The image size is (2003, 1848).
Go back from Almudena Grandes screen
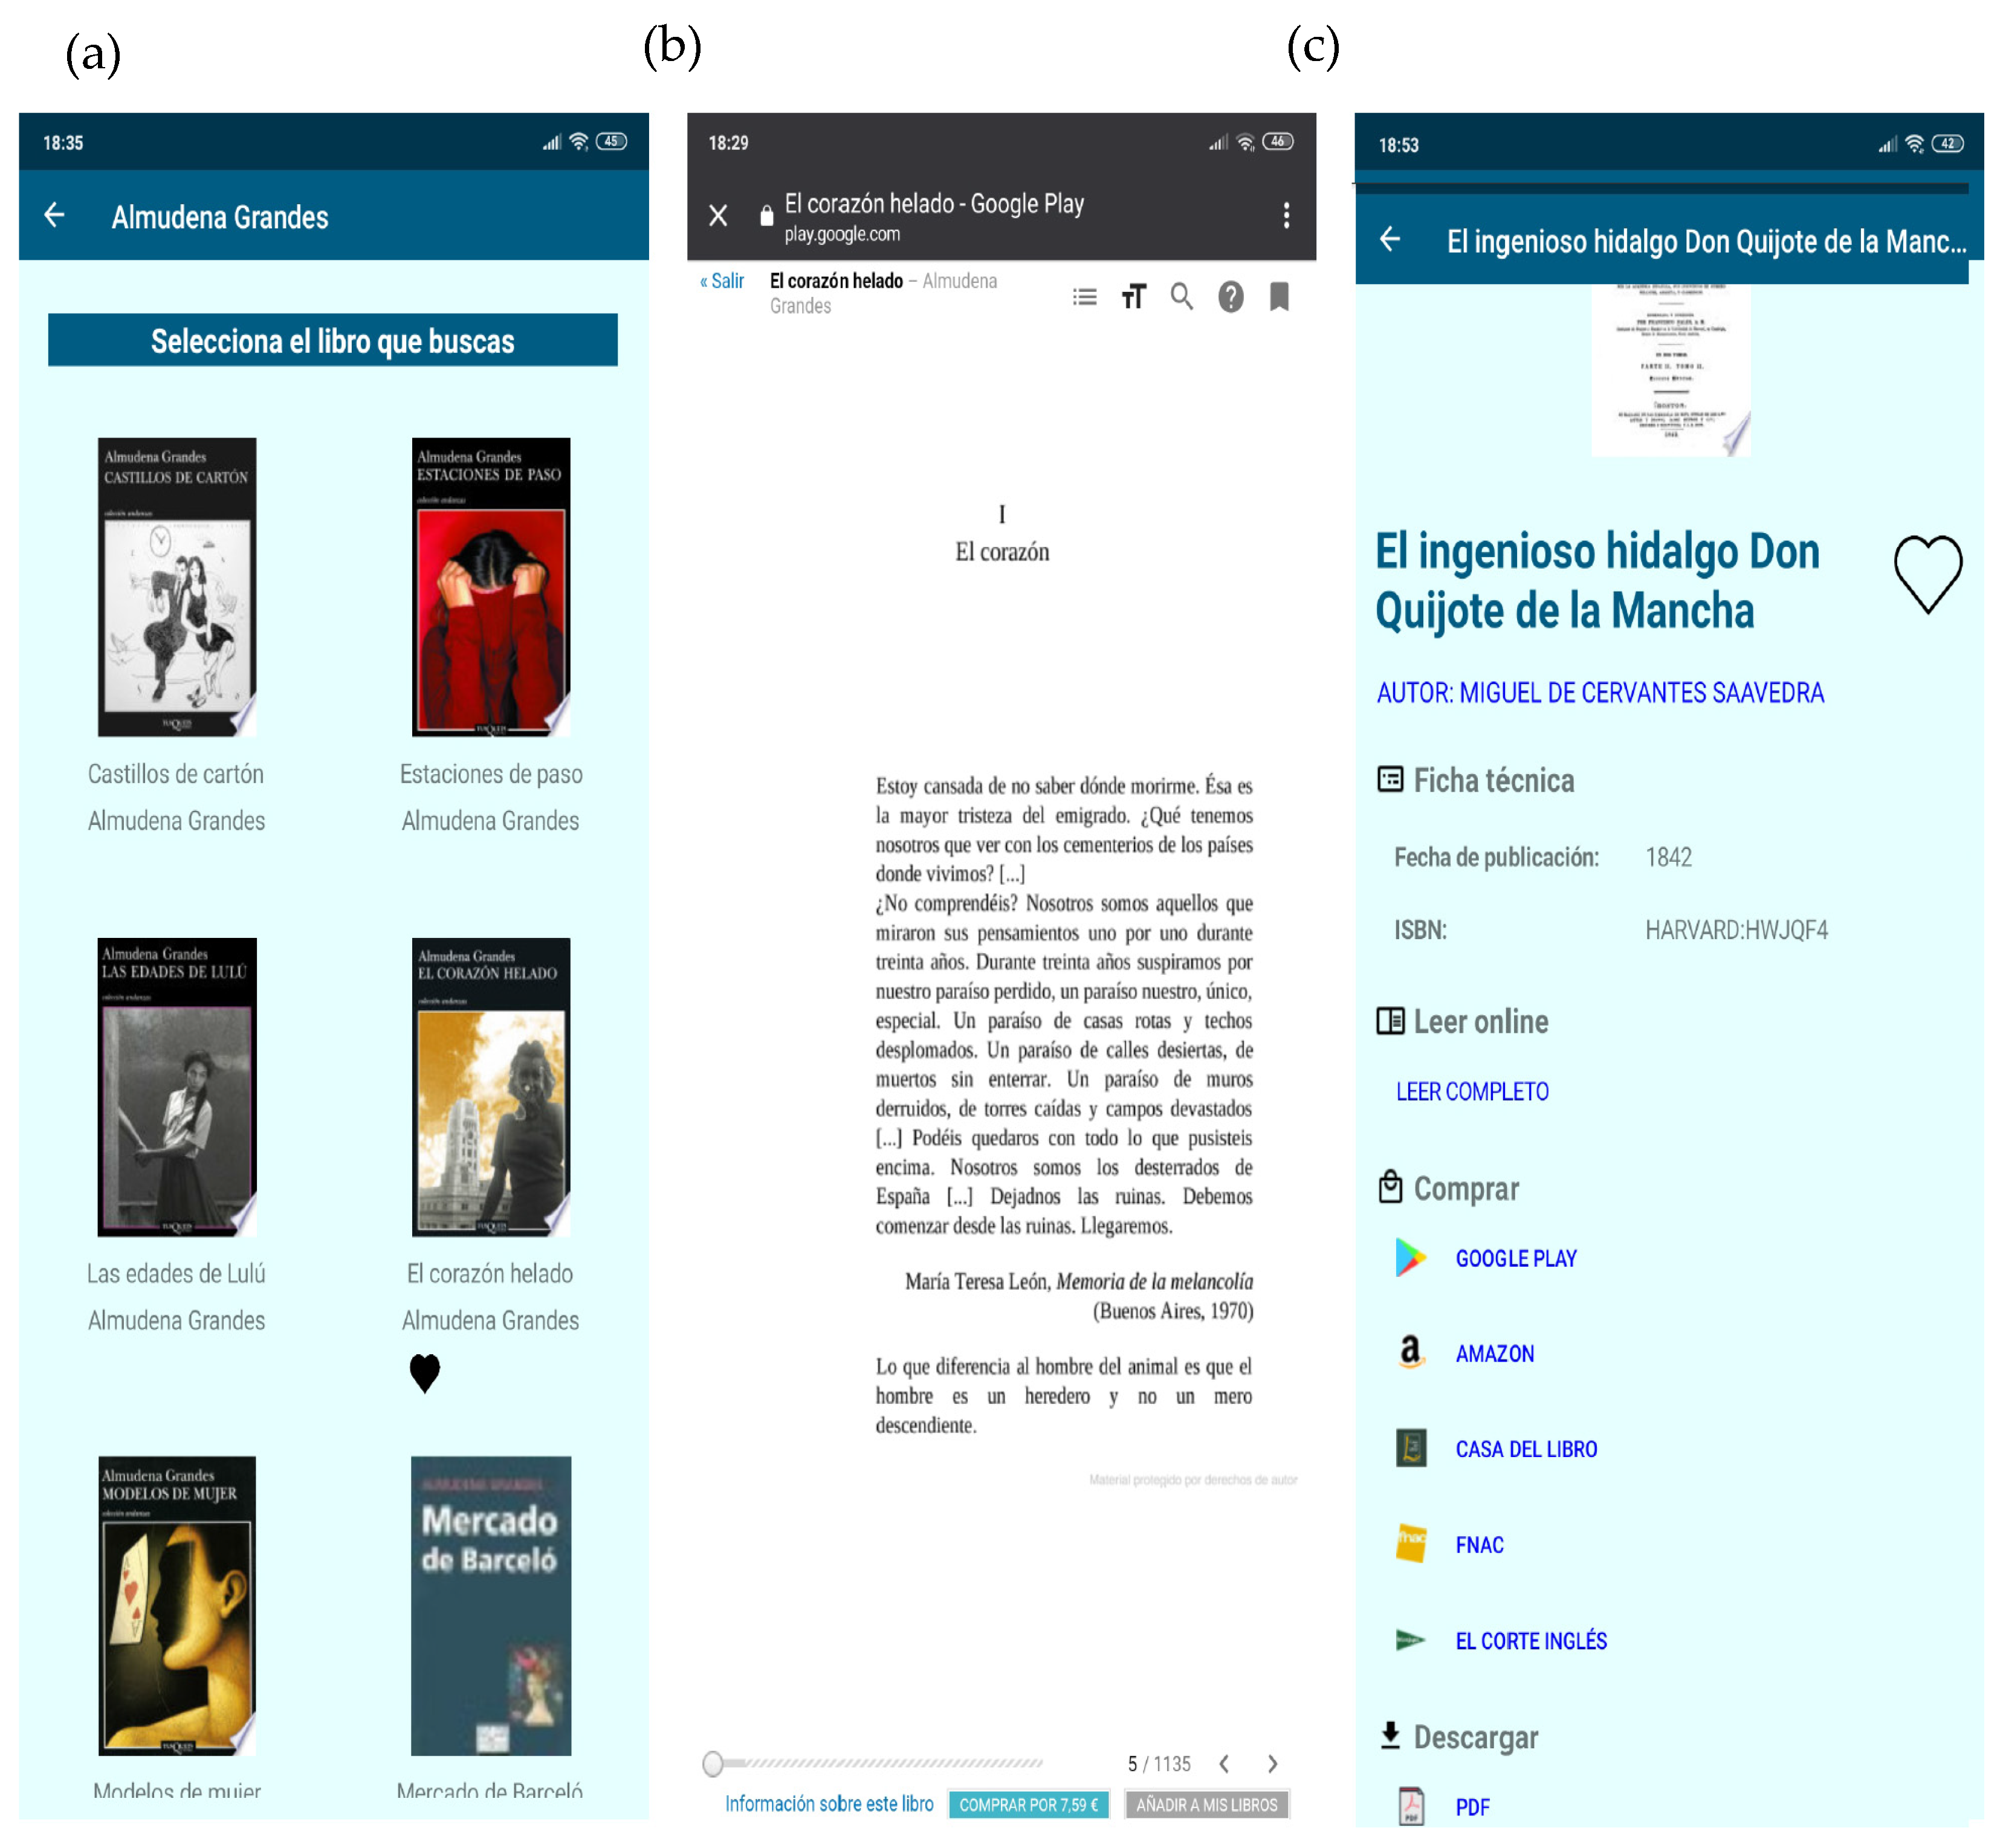click(x=55, y=215)
